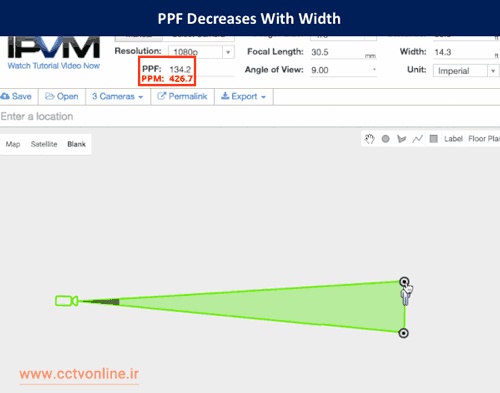The image size is (500, 393).
Task: Click the PPM value 426.7
Action: pos(181,79)
